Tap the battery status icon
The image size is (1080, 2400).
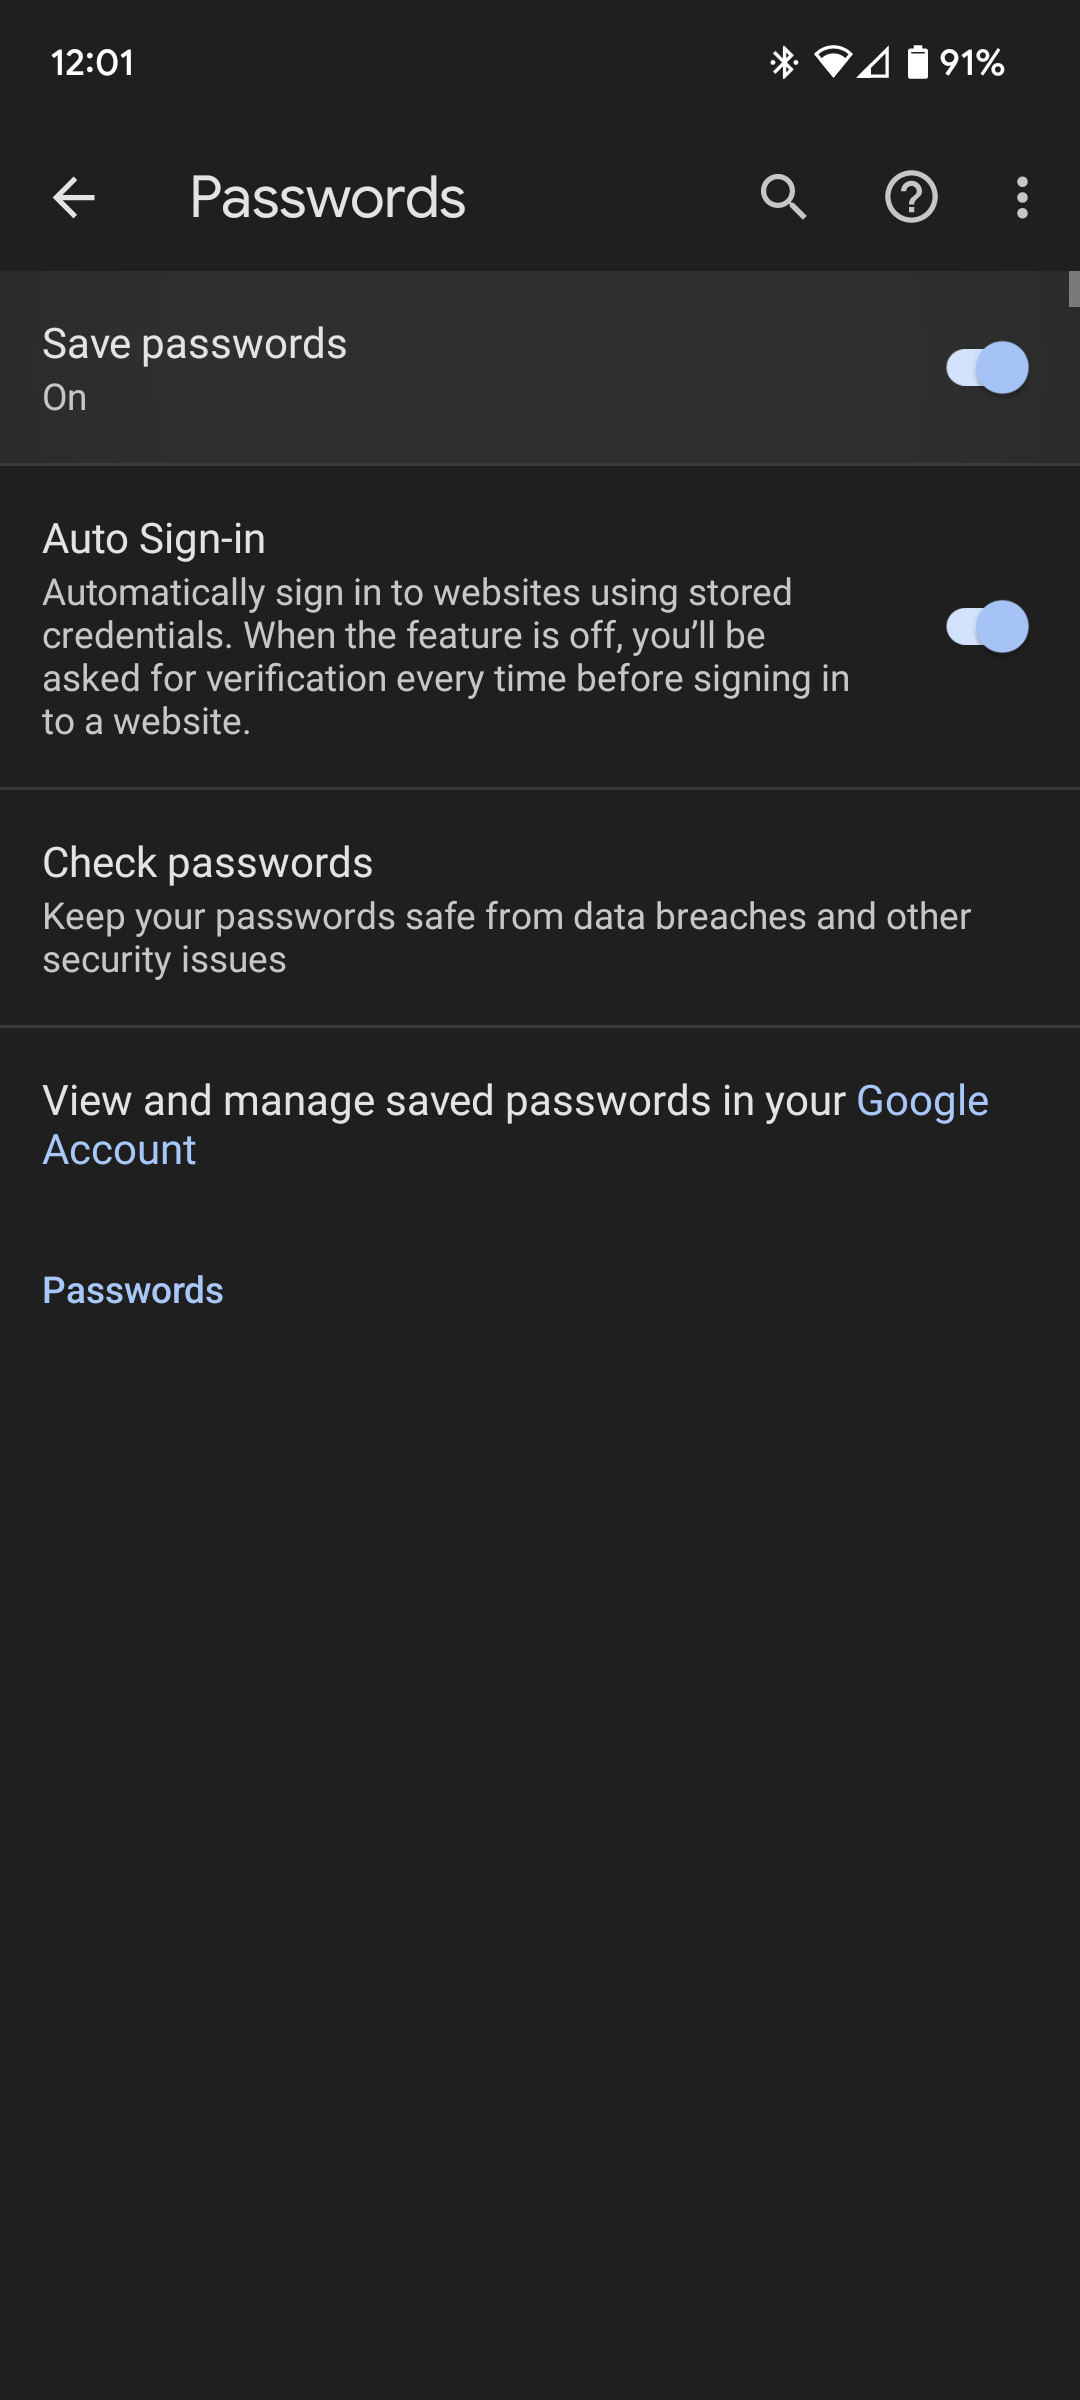coord(917,63)
